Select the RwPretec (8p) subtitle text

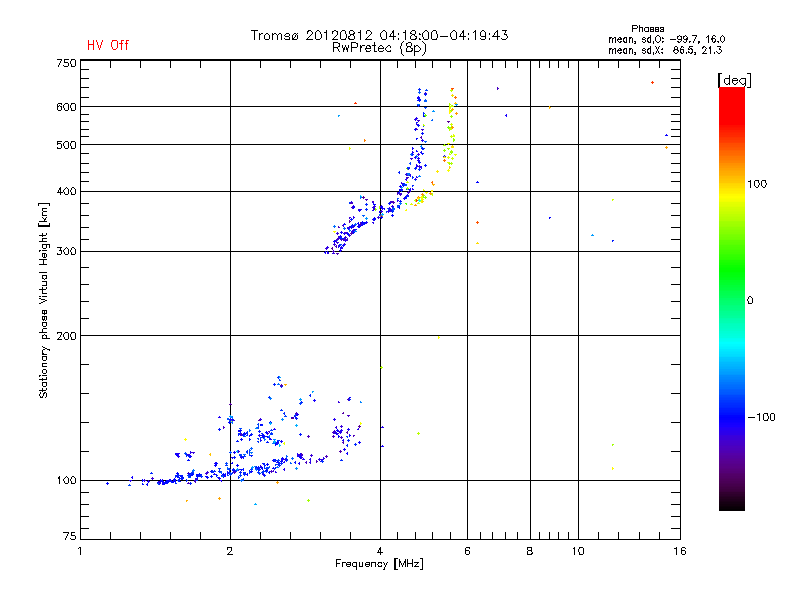pos(379,48)
